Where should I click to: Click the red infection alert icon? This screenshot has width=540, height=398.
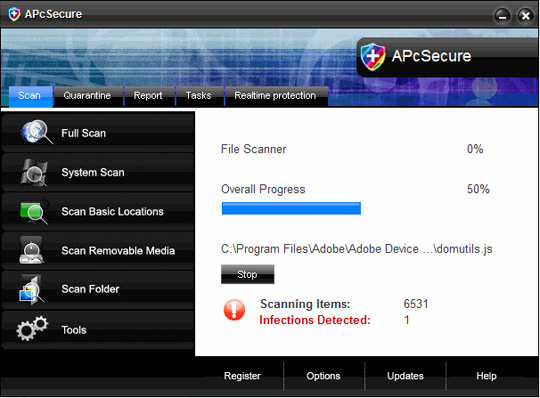coord(234,310)
